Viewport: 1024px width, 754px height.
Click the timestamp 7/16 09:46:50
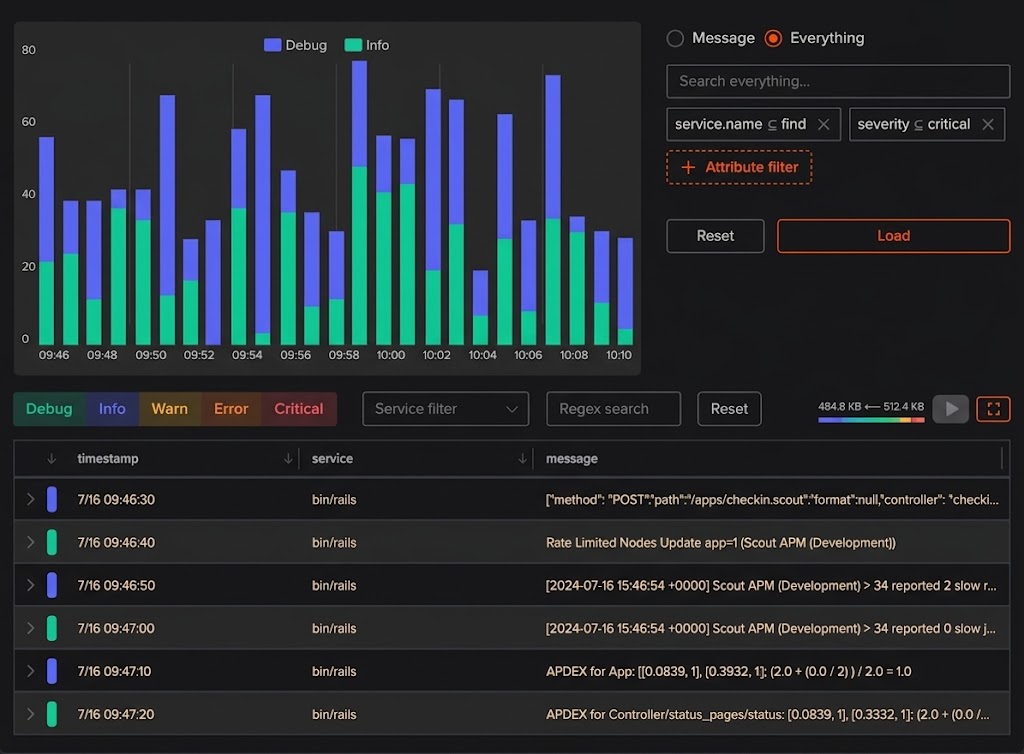pyautogui.click(x=116, y=586)
